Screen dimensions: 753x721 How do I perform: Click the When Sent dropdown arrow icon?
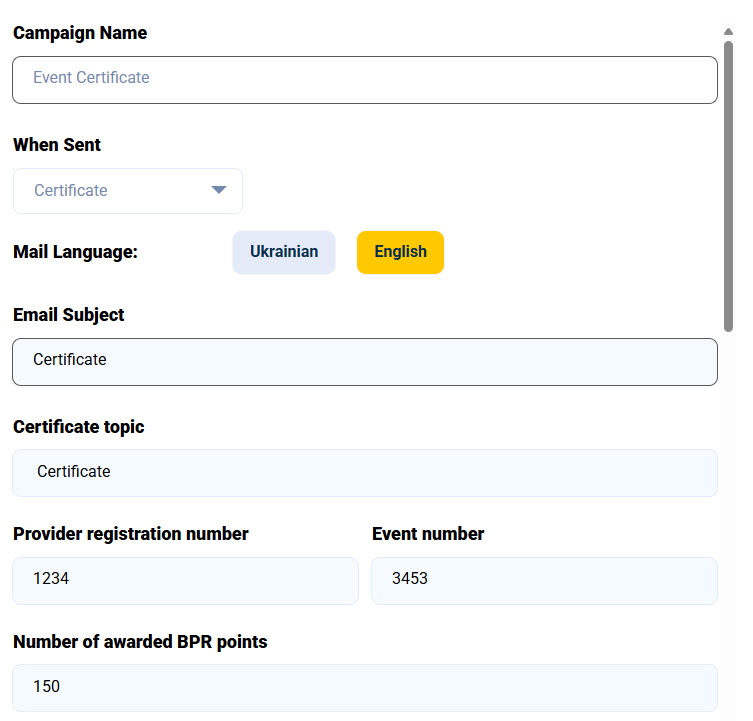click(x=219, y=191)
